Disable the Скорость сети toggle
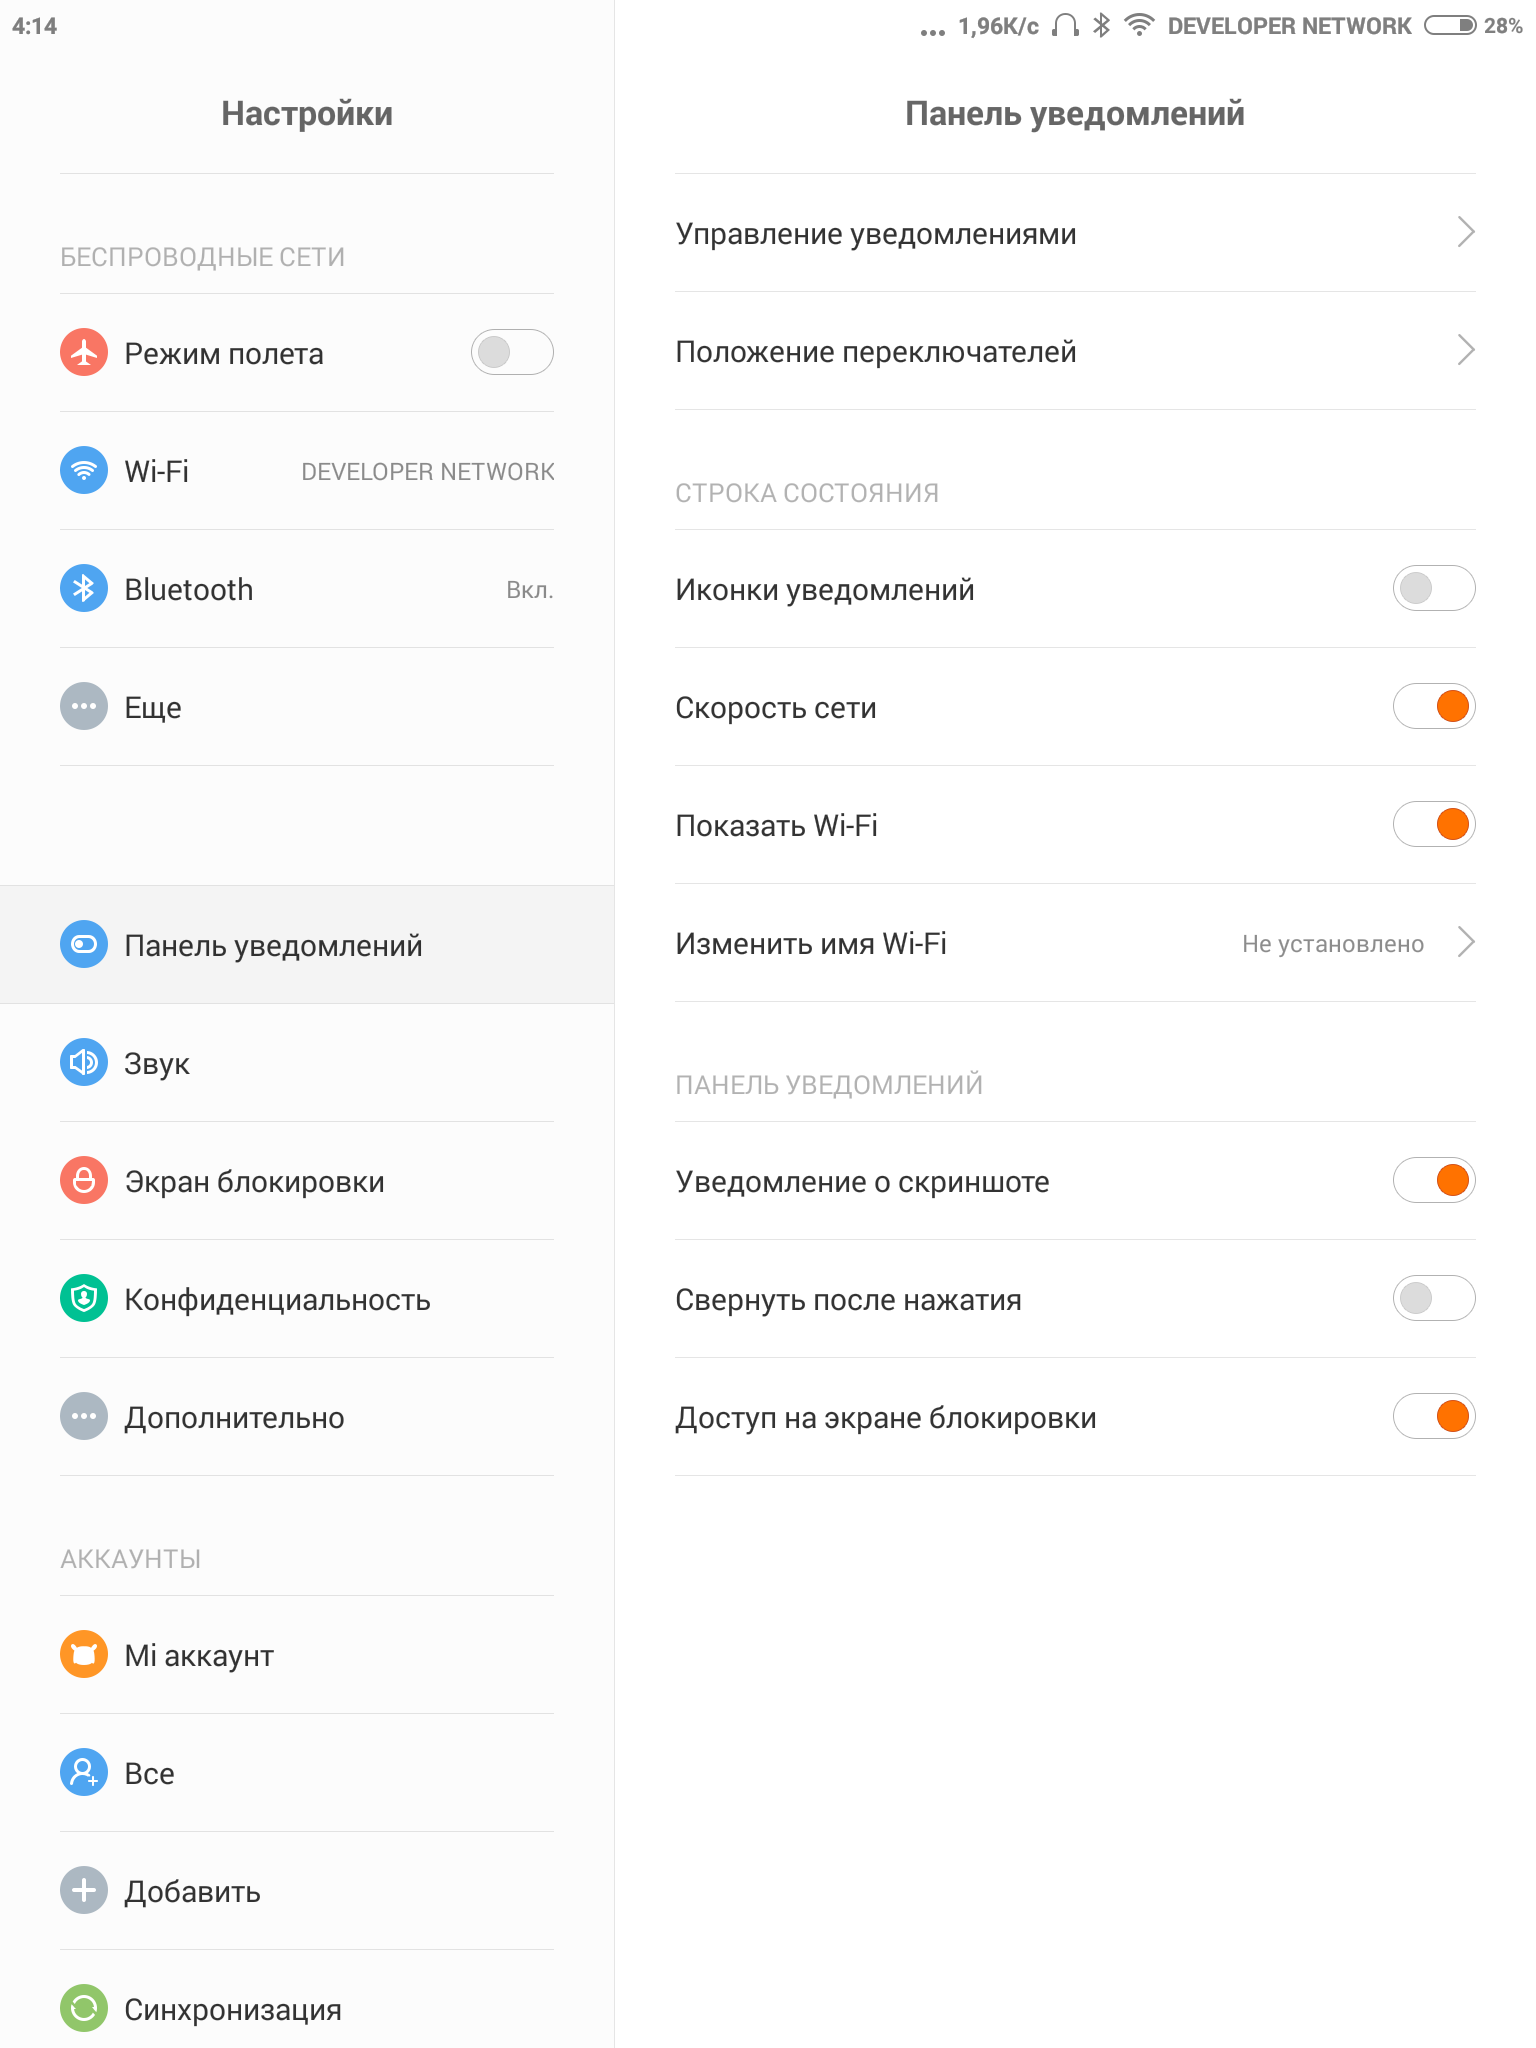Screen dimensions: 1536x2048 point(1434,706)
